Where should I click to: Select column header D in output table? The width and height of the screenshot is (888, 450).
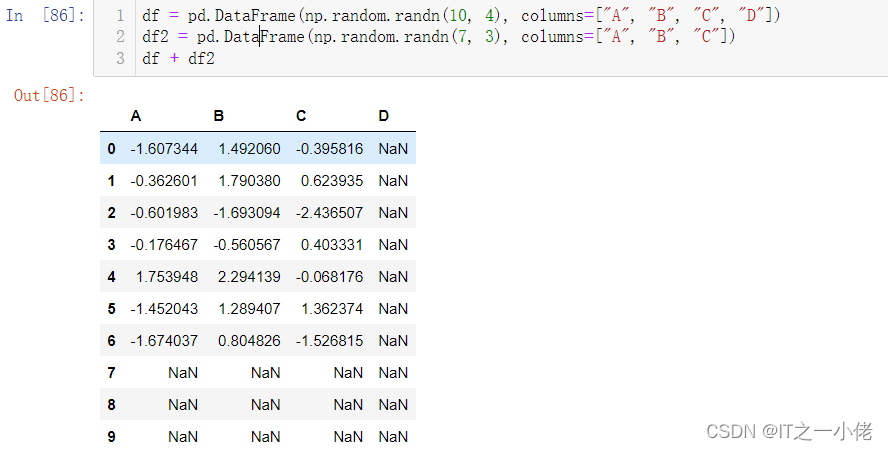pyautogui.click(x=383, y=116)
